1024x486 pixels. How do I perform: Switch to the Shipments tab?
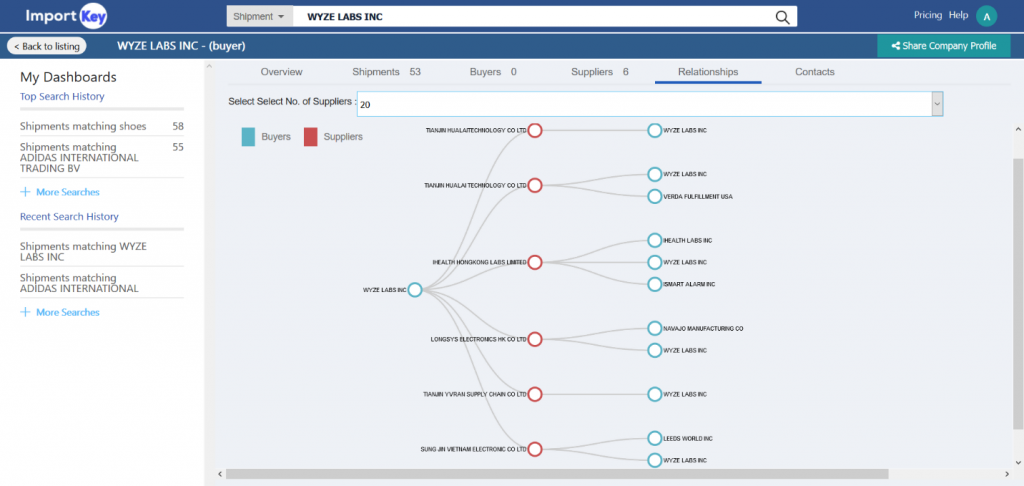point(386,72)
